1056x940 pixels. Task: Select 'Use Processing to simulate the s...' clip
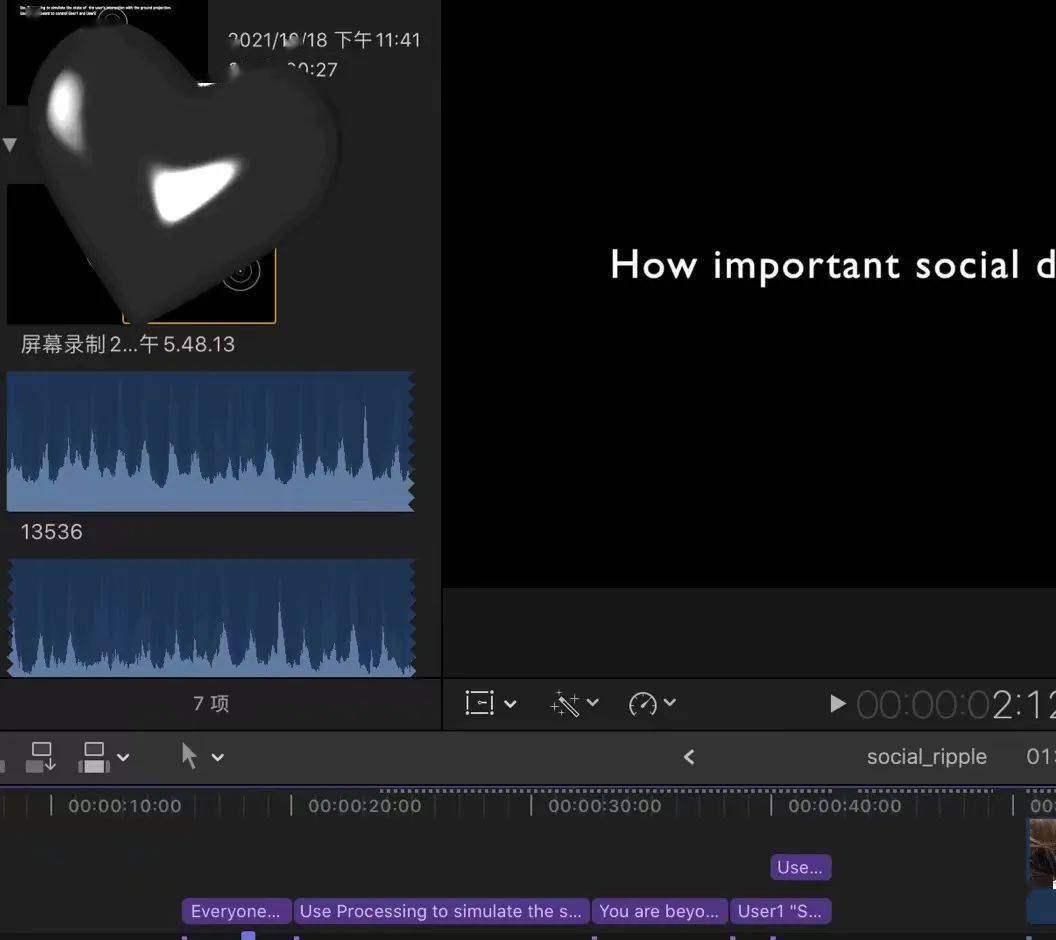[x=441, y=911]
